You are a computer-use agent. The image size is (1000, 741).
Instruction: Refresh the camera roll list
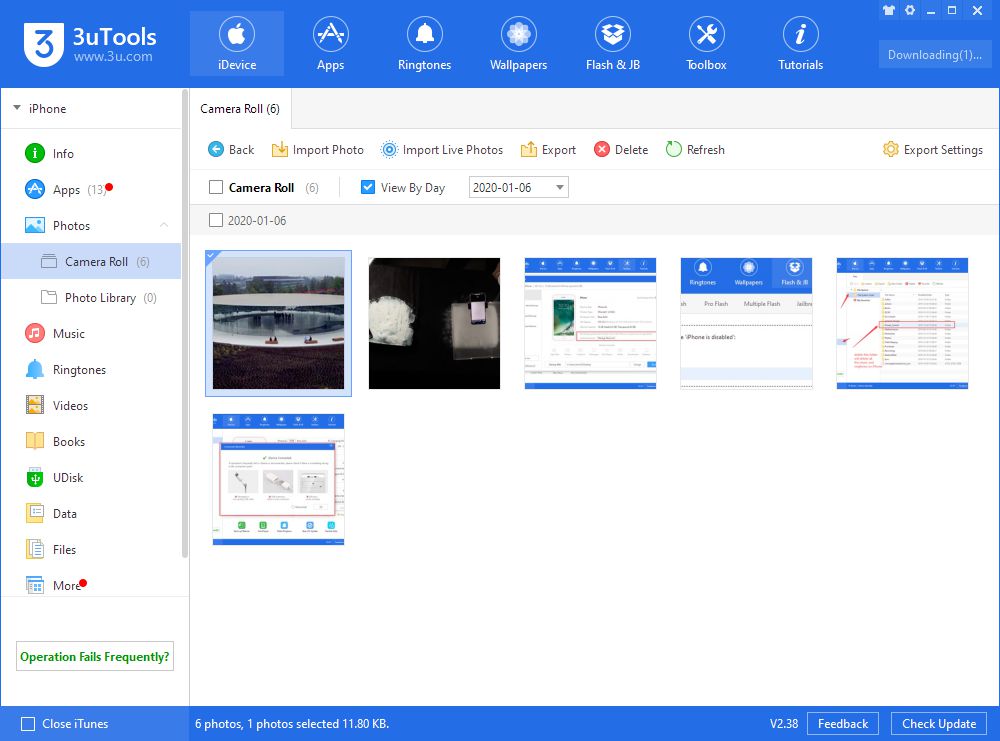click(x=695, y=150)
